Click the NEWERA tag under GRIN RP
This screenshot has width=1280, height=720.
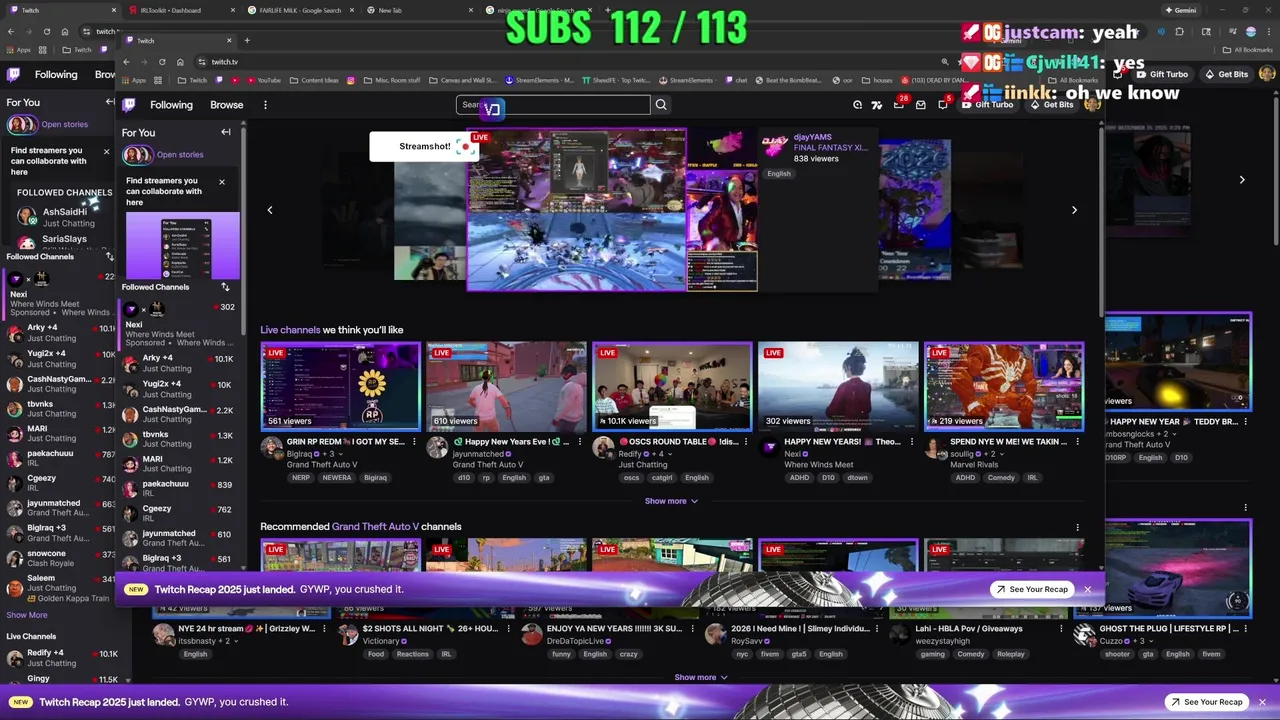338,478
